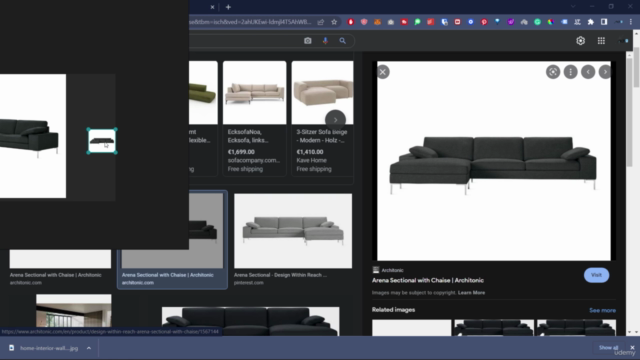640x360 pixels.
Task: Click the green chat bubble extension icon
Action: pyautogui.click(x=418, y=22)
